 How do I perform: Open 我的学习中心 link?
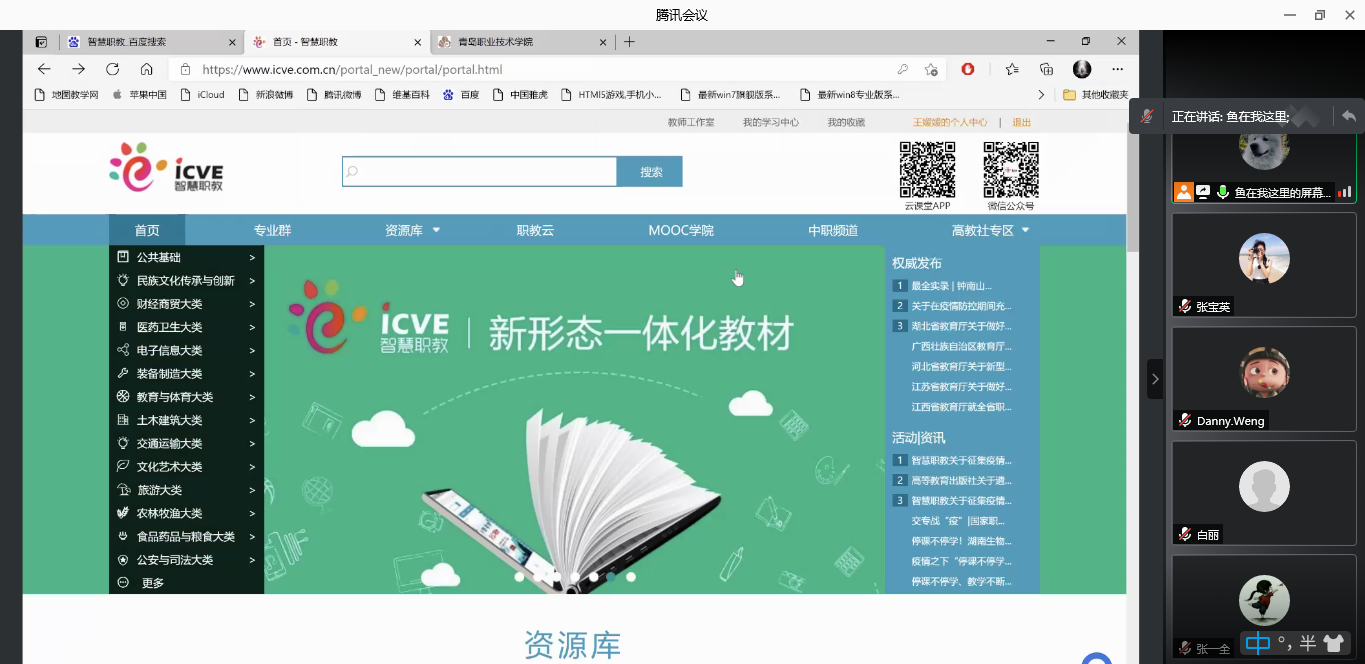pos(770,122)
